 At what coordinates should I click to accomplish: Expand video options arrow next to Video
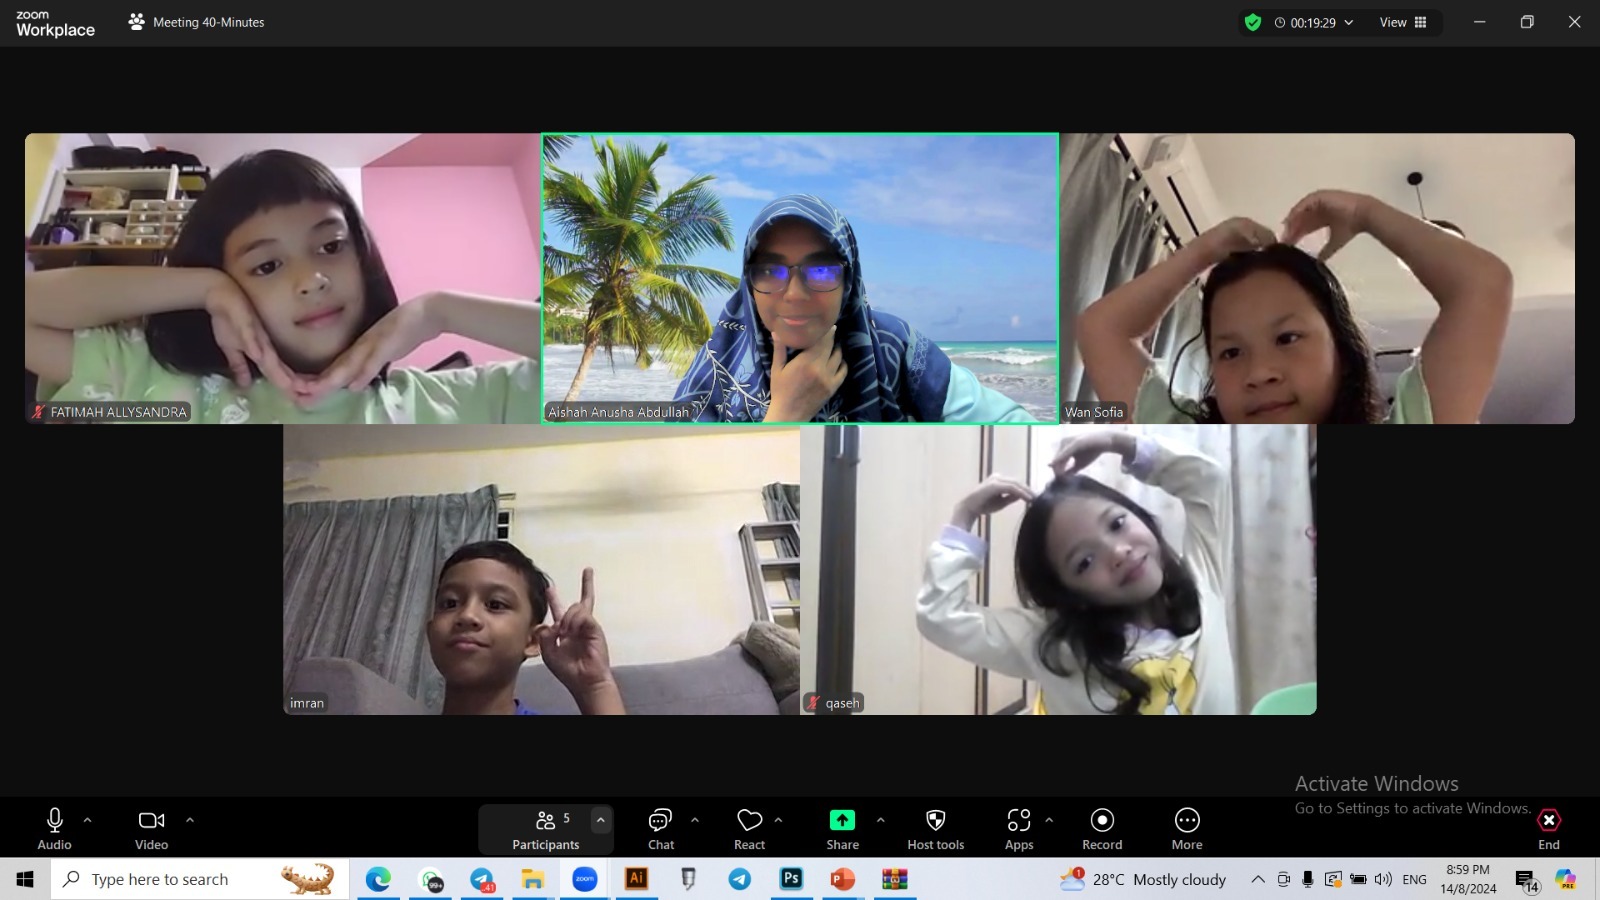tap(190, 820)
